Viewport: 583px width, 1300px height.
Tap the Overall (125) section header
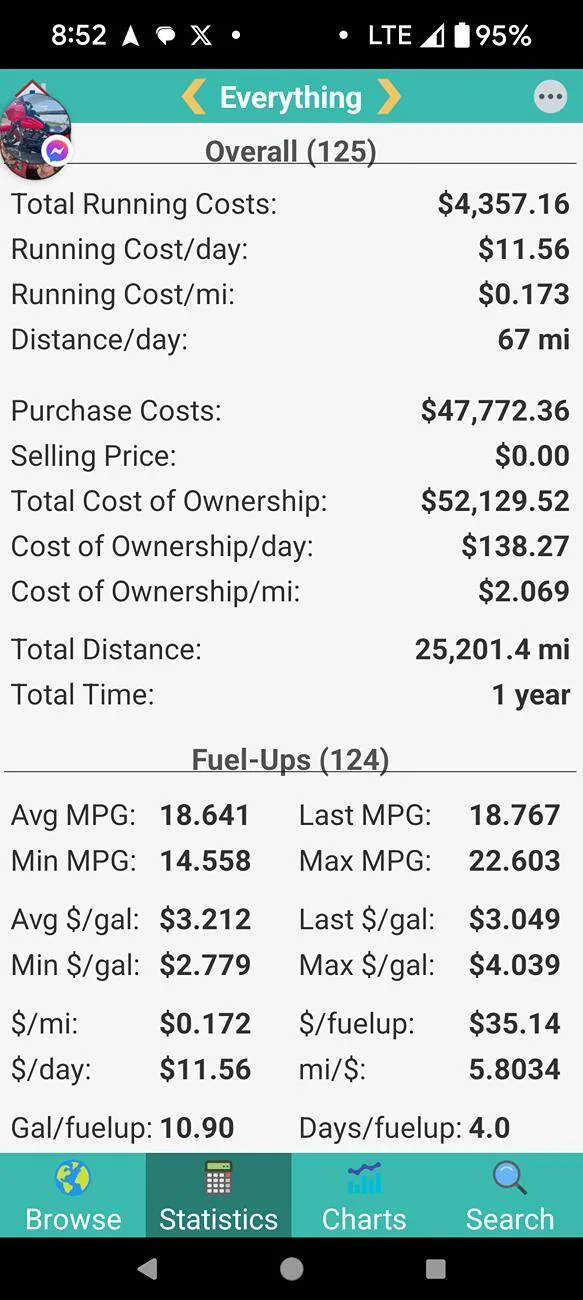pos(291,152)
